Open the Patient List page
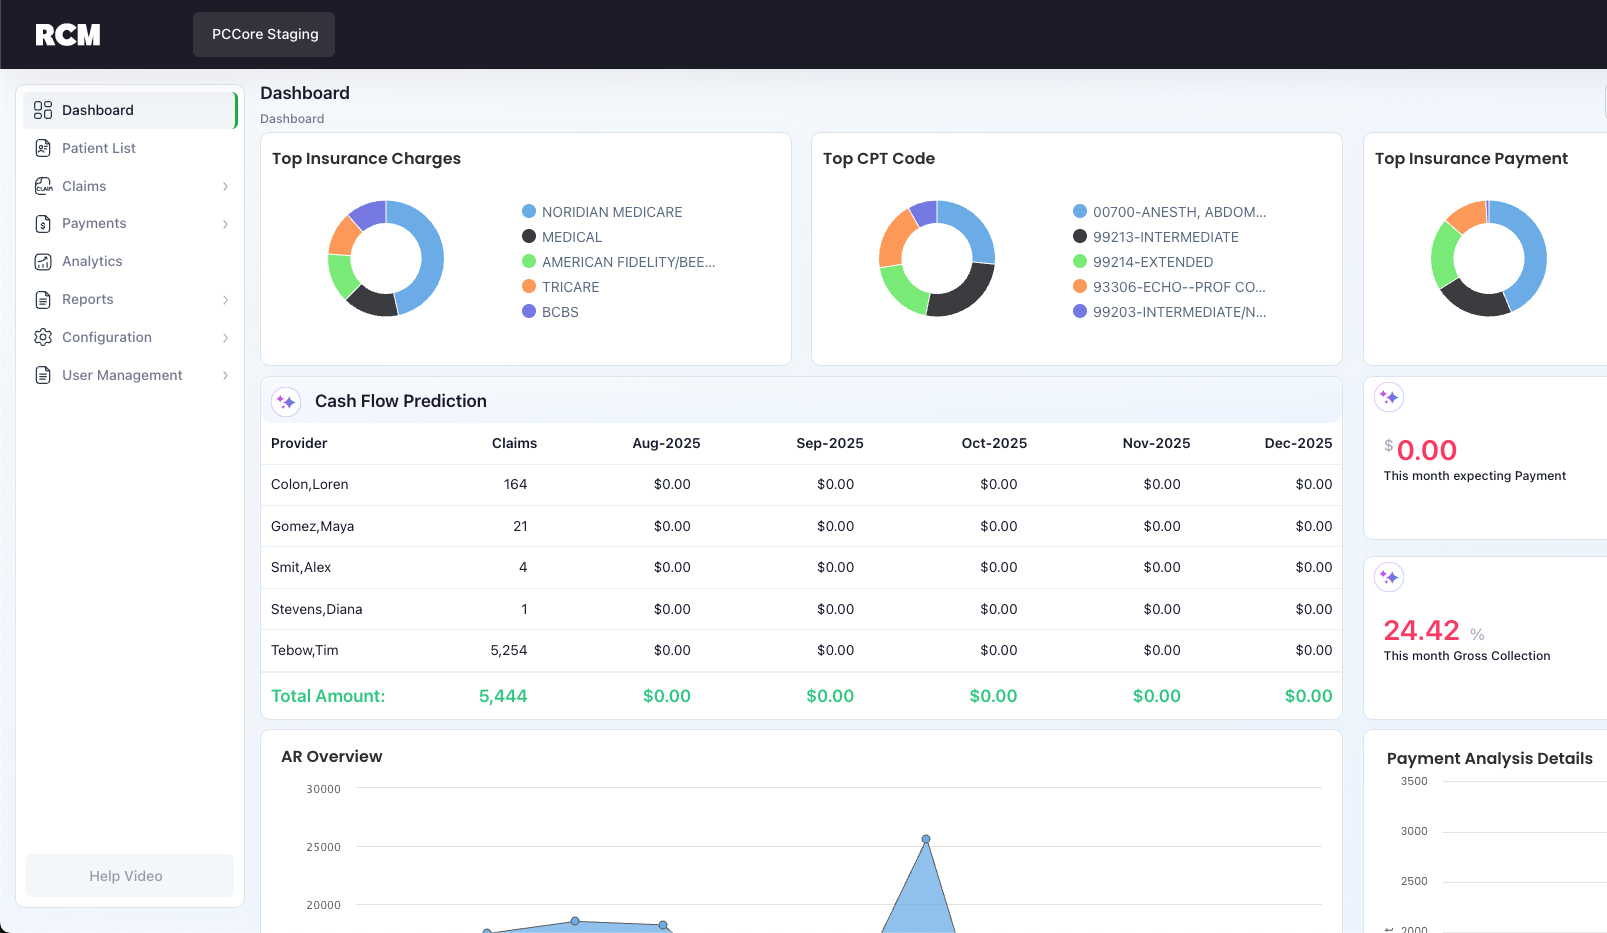This screenshot has height=933, width=1607. click(130, 148)
